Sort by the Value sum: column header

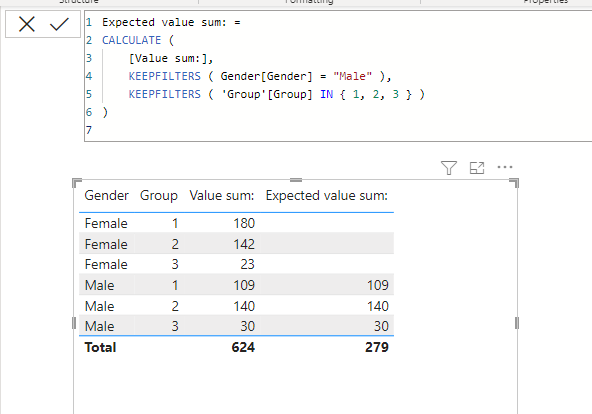[222, 195]
